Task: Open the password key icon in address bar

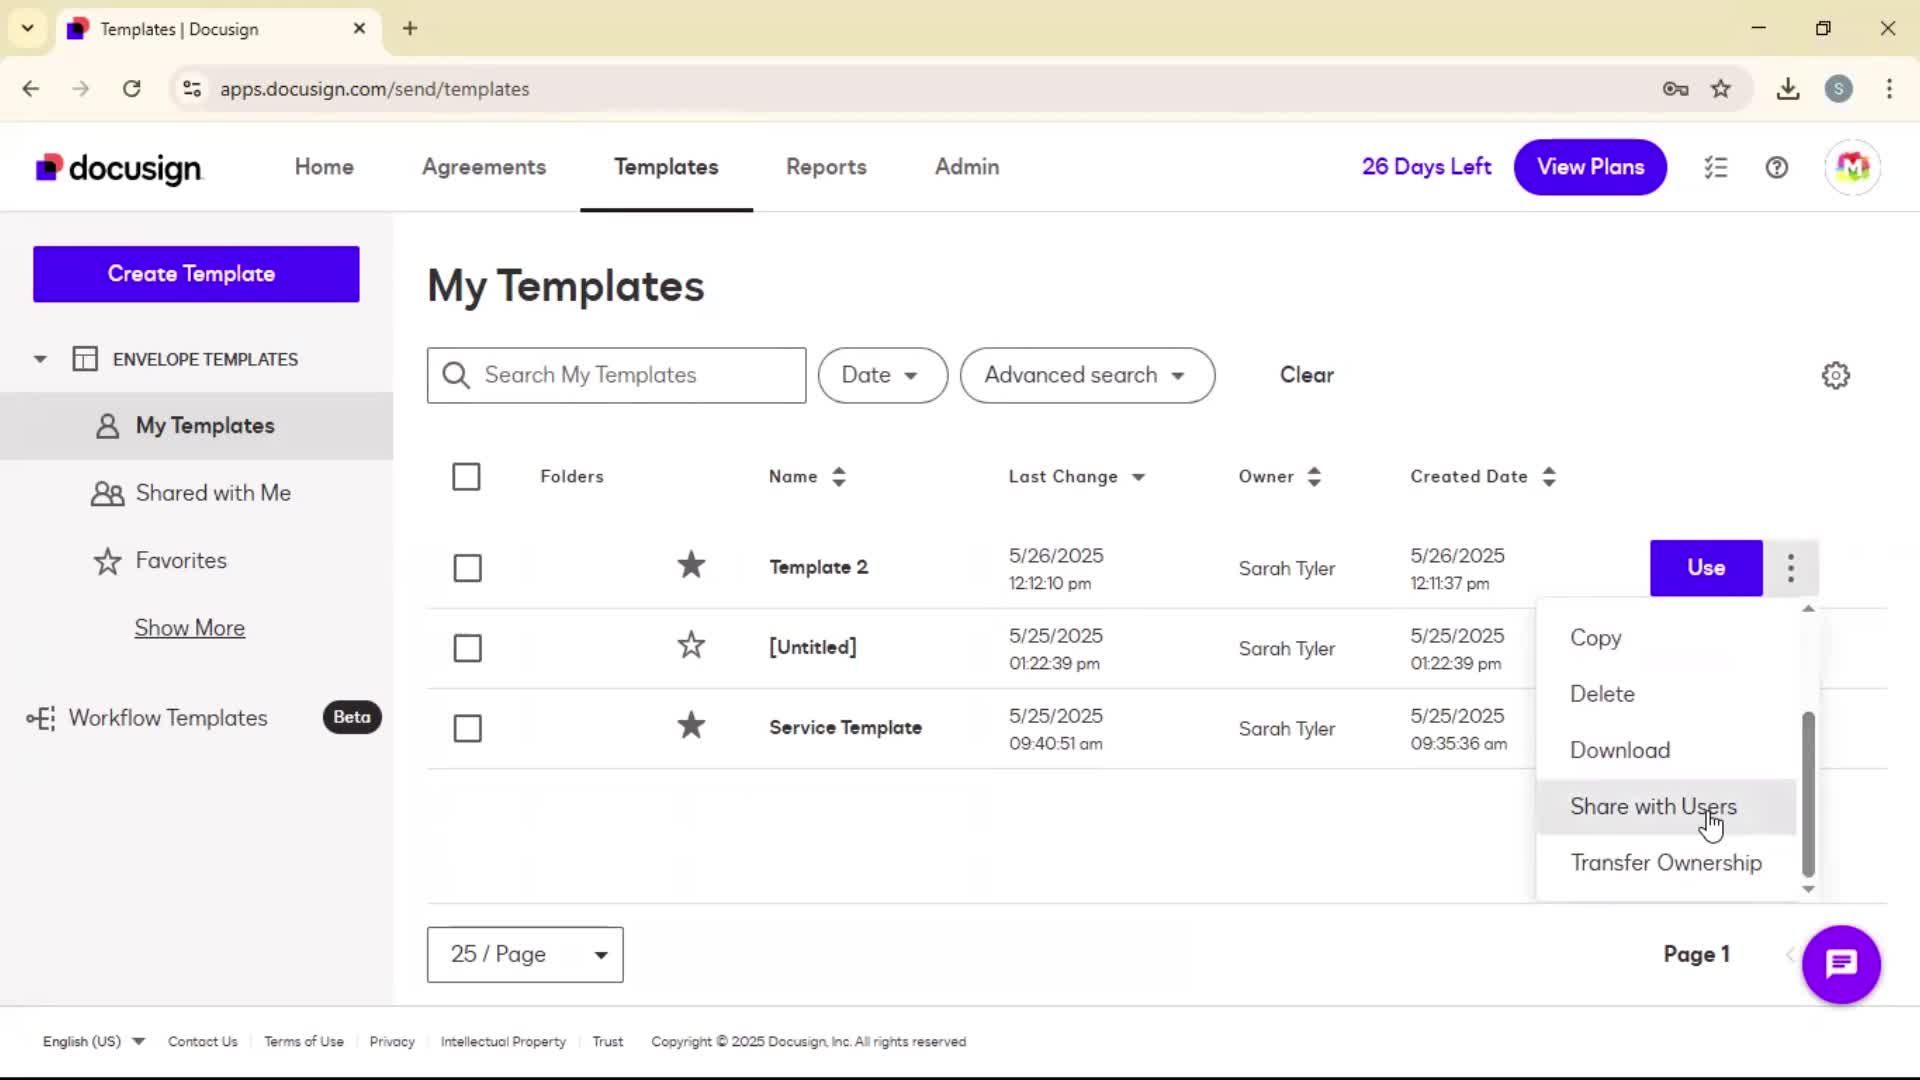Action: coord(1676,89)
